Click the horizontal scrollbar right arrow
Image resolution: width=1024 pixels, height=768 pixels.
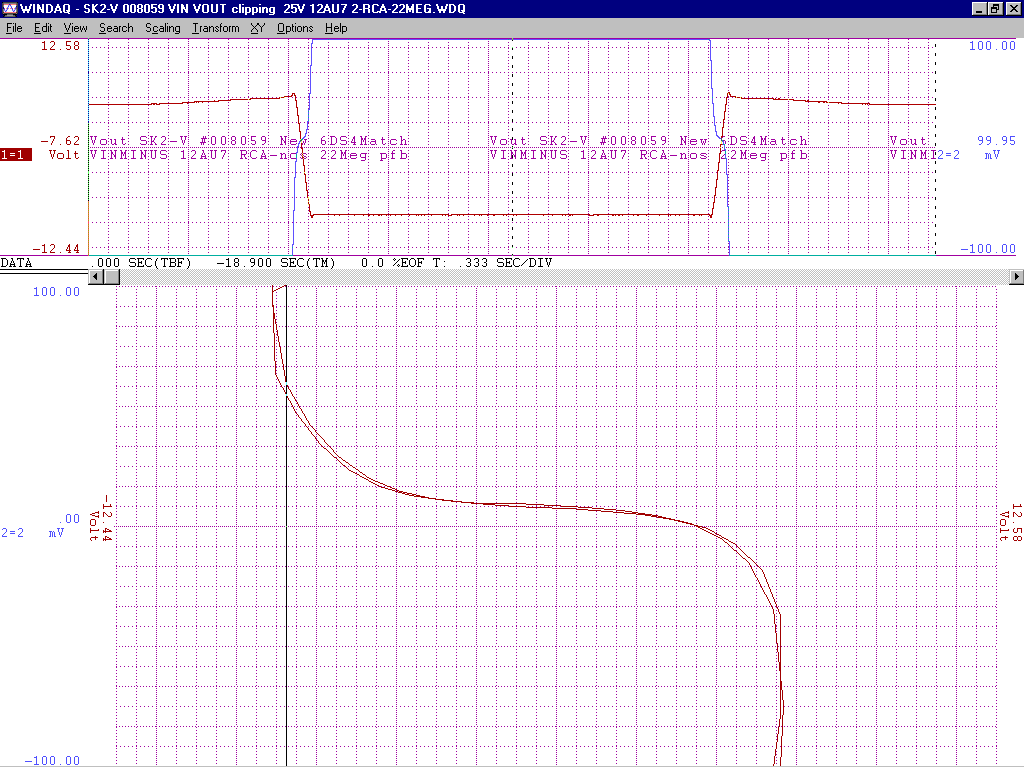coord(1016,276)
